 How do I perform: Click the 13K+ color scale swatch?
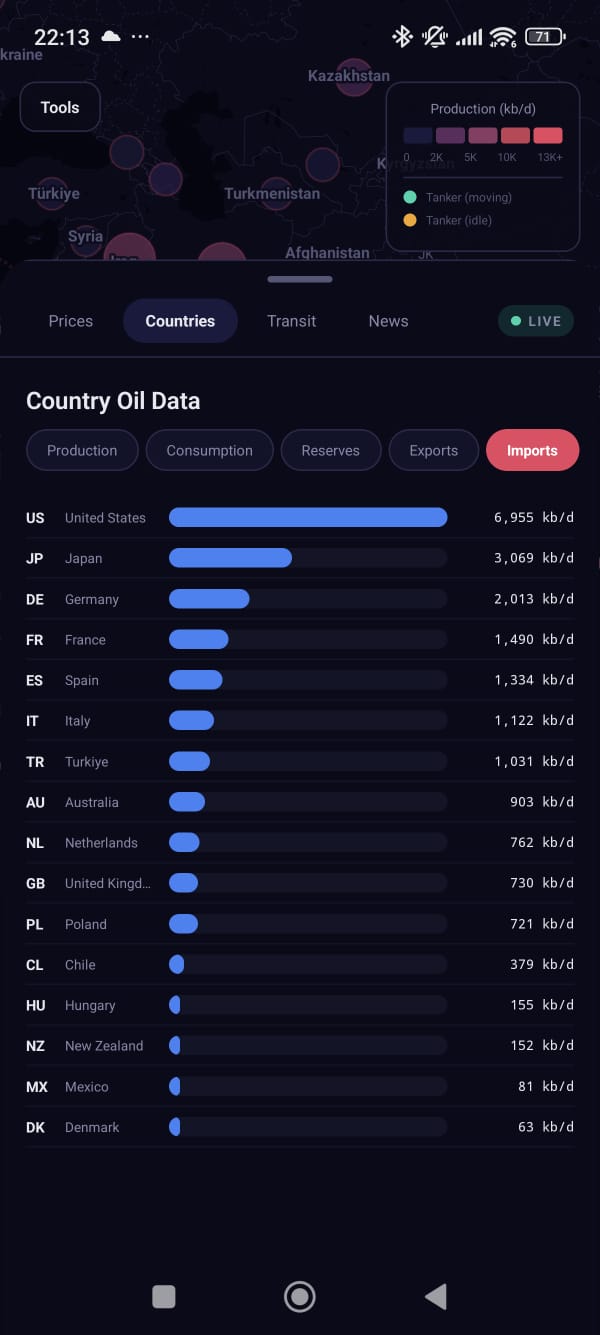pyautogui.click(x=547, y=135)
